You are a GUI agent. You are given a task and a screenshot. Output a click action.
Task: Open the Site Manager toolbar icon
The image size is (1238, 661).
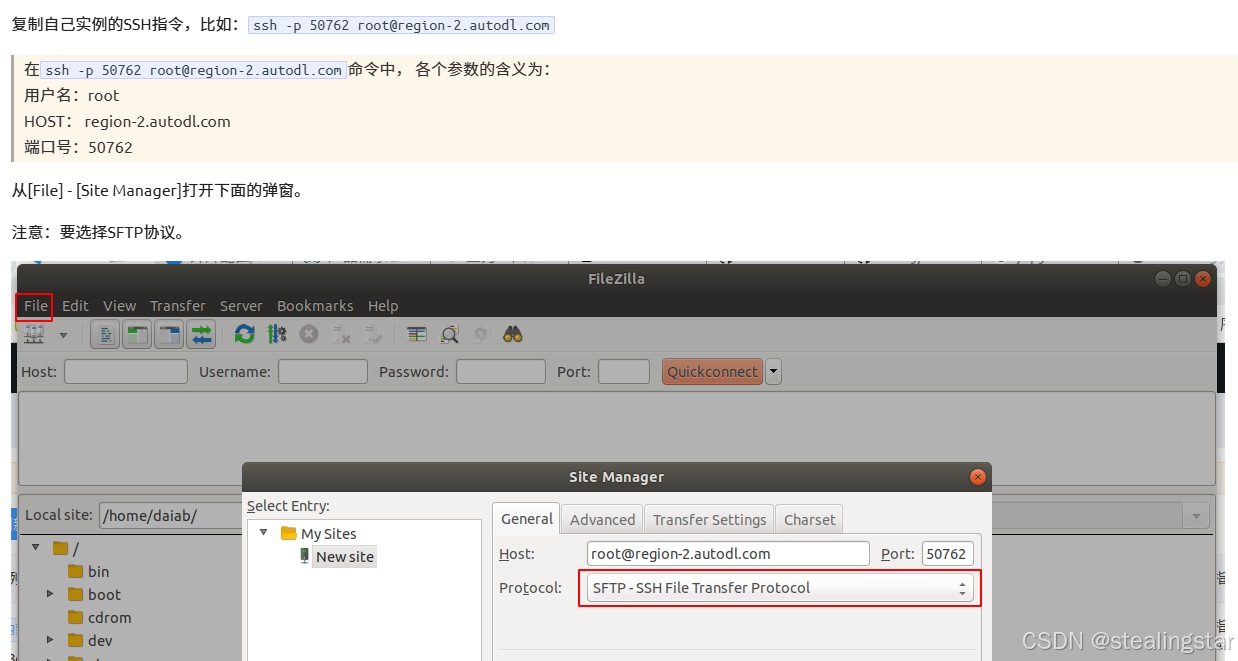click(34, 334)
